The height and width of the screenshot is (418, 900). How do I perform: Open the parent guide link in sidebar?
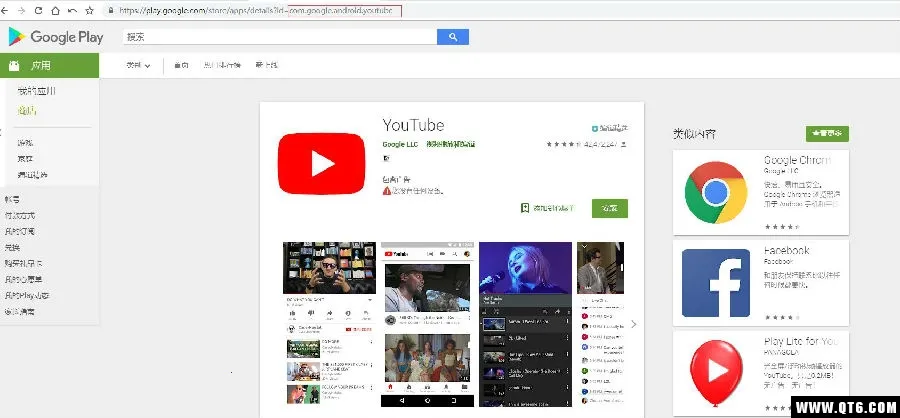20,312
